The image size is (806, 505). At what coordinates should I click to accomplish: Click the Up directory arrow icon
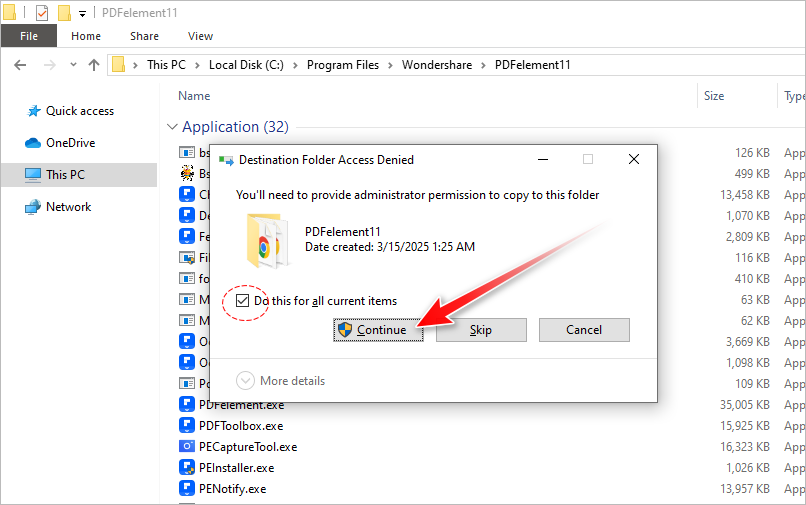coord(94,65)
